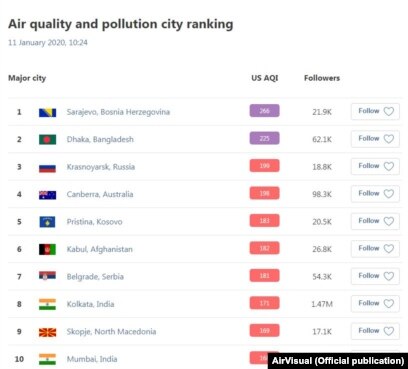Click the Russian flag beside Krasnoyarsk
Screen dimensions: 408x369
(47, 167)
